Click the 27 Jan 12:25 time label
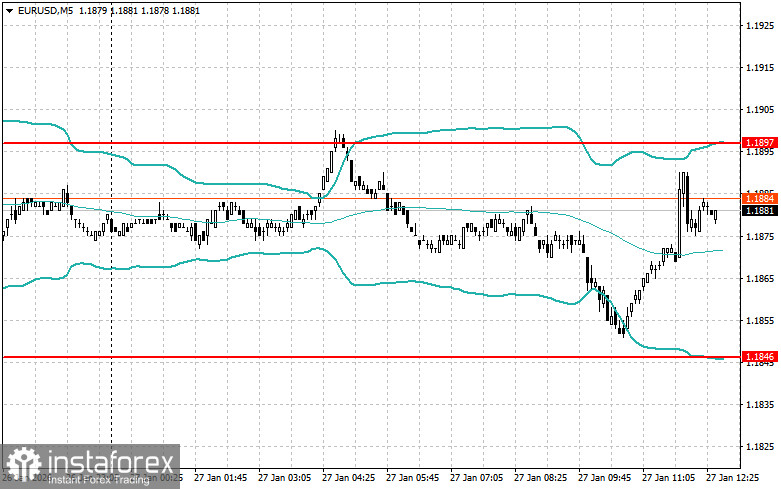Image resolution: width=781 pixels, height=489 pixels. tap(732, 478)
